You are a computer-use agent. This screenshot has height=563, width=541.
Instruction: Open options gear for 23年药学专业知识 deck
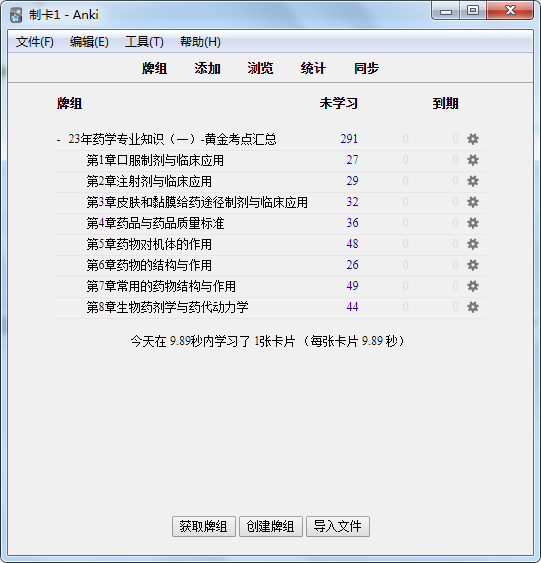473,139
